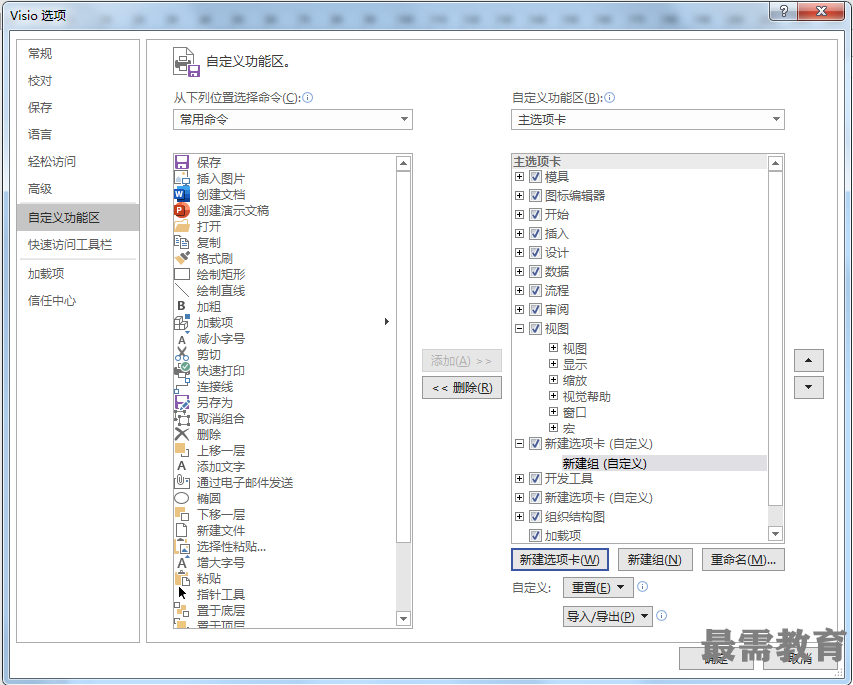Select the 连接线 connector icon
853x685 pixels.
click(182, 386)
